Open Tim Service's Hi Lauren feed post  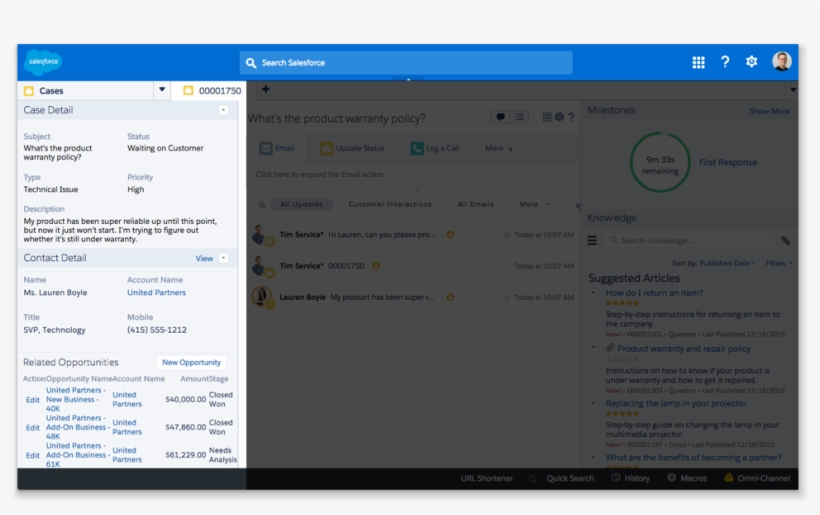pos(413,235)
